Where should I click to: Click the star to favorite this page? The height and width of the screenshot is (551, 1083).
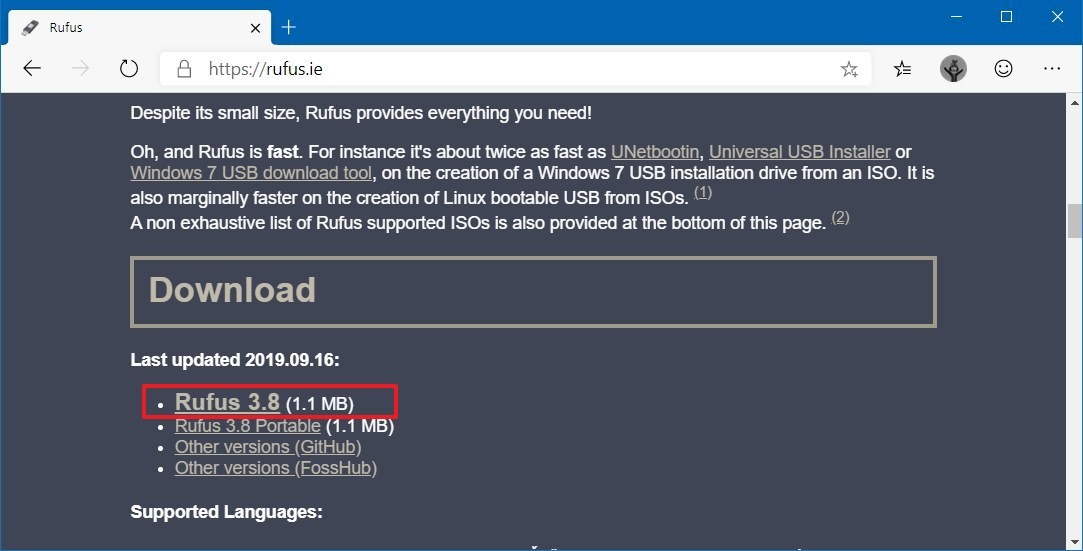(x=849, y=69)
